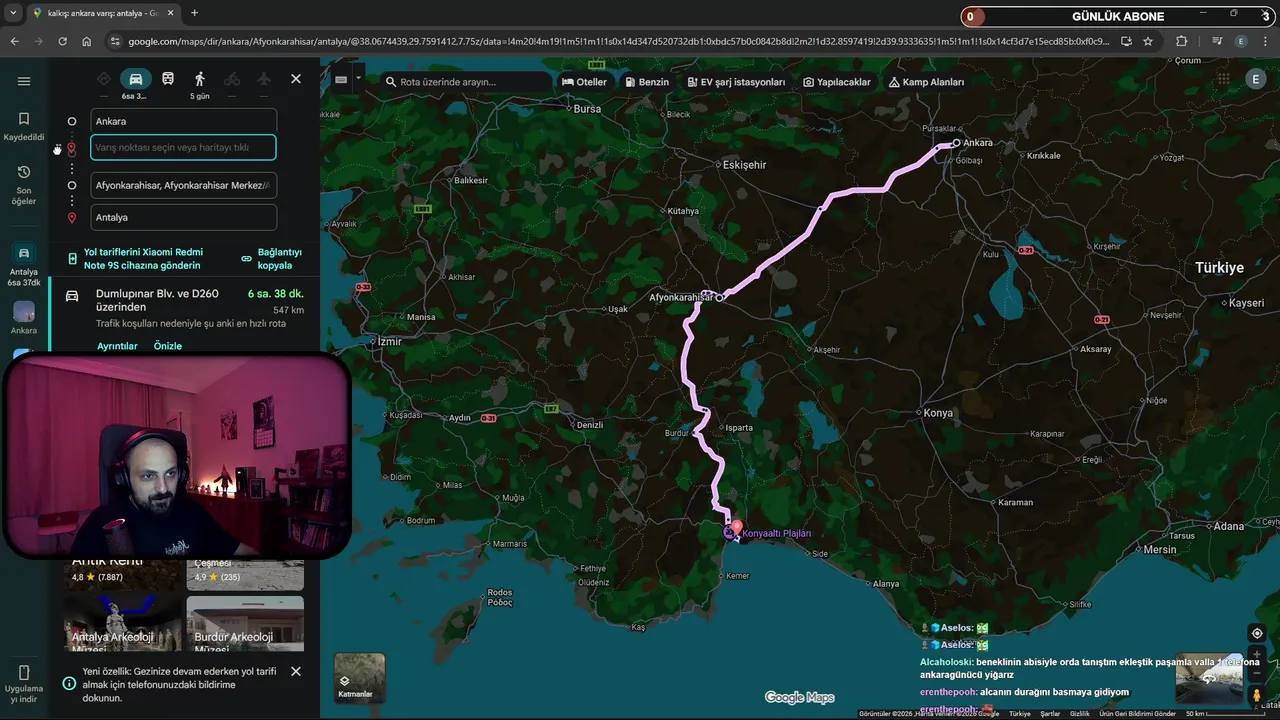This screenshot has width=1280, height=720.
Task: Open Burdur Arkeoloji Müzesi card
Action: [245, 624]
